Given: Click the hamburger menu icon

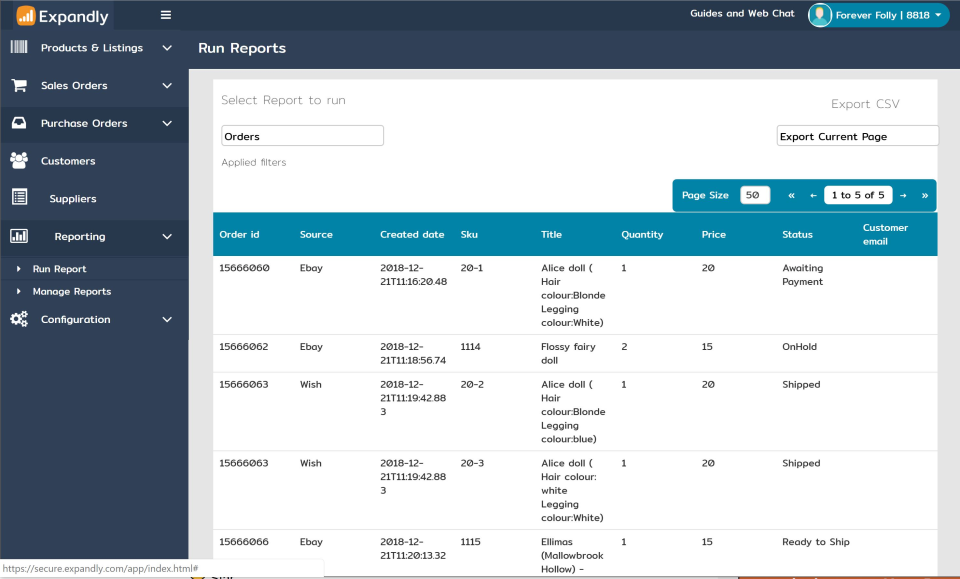Looking at the screenshot, I should pyautogui.click(x=165, y=15).
